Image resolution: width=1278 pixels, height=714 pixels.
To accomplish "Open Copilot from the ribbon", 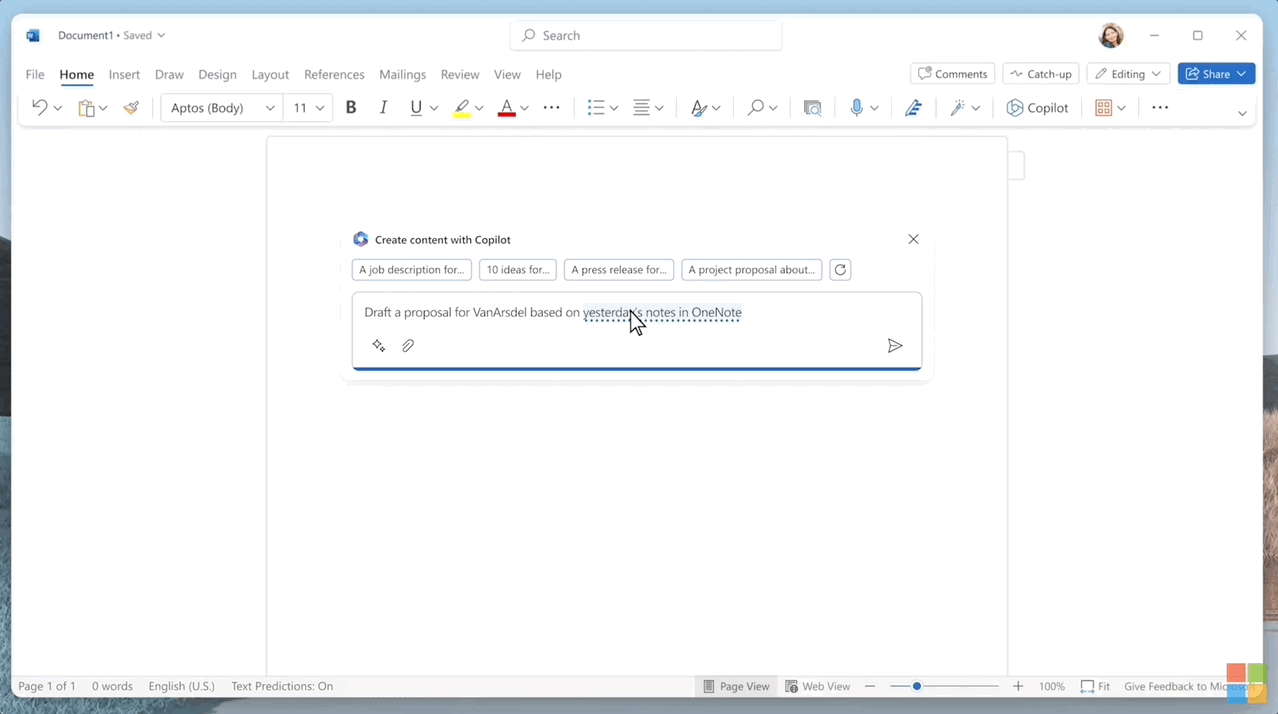I will point(1037,108).
